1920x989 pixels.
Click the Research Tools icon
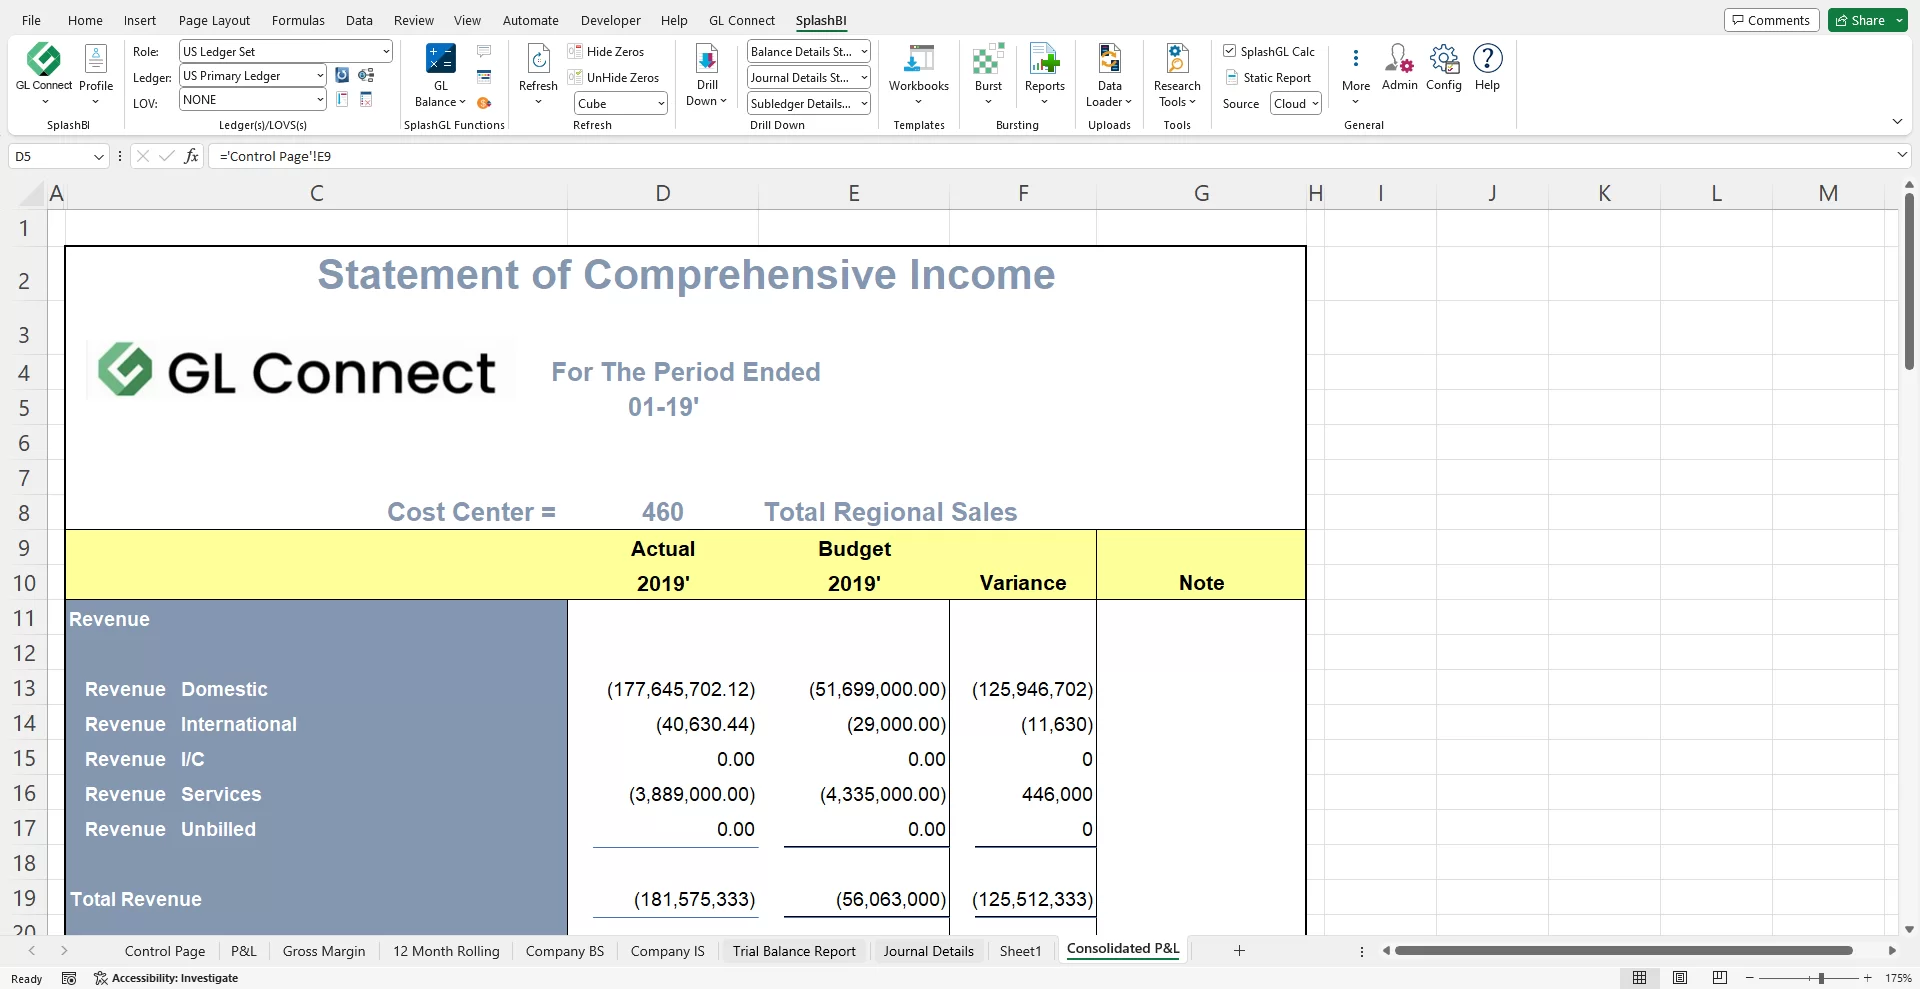click(1177, 60)
